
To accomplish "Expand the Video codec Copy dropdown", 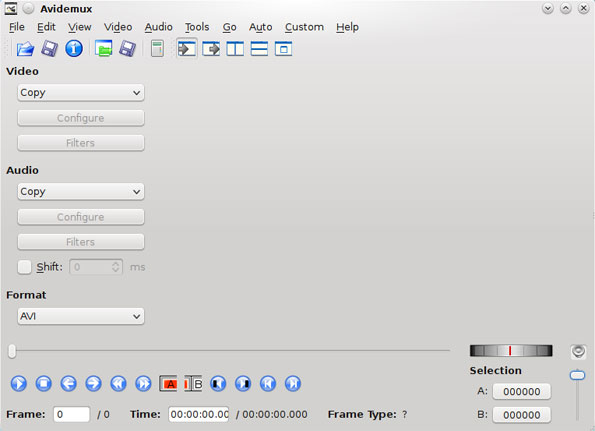I will [81, 93].
